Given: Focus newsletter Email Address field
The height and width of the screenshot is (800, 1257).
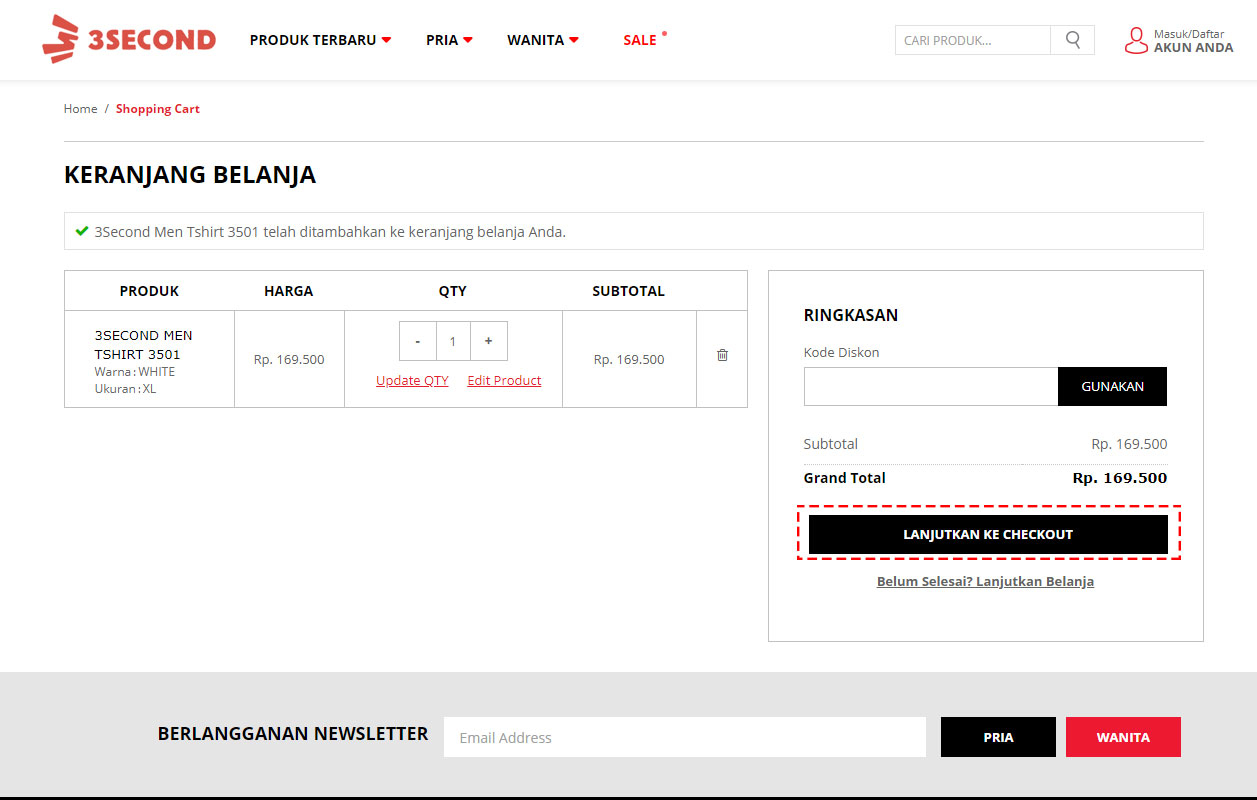Looking at the screenshot, I should pos(685,737).
